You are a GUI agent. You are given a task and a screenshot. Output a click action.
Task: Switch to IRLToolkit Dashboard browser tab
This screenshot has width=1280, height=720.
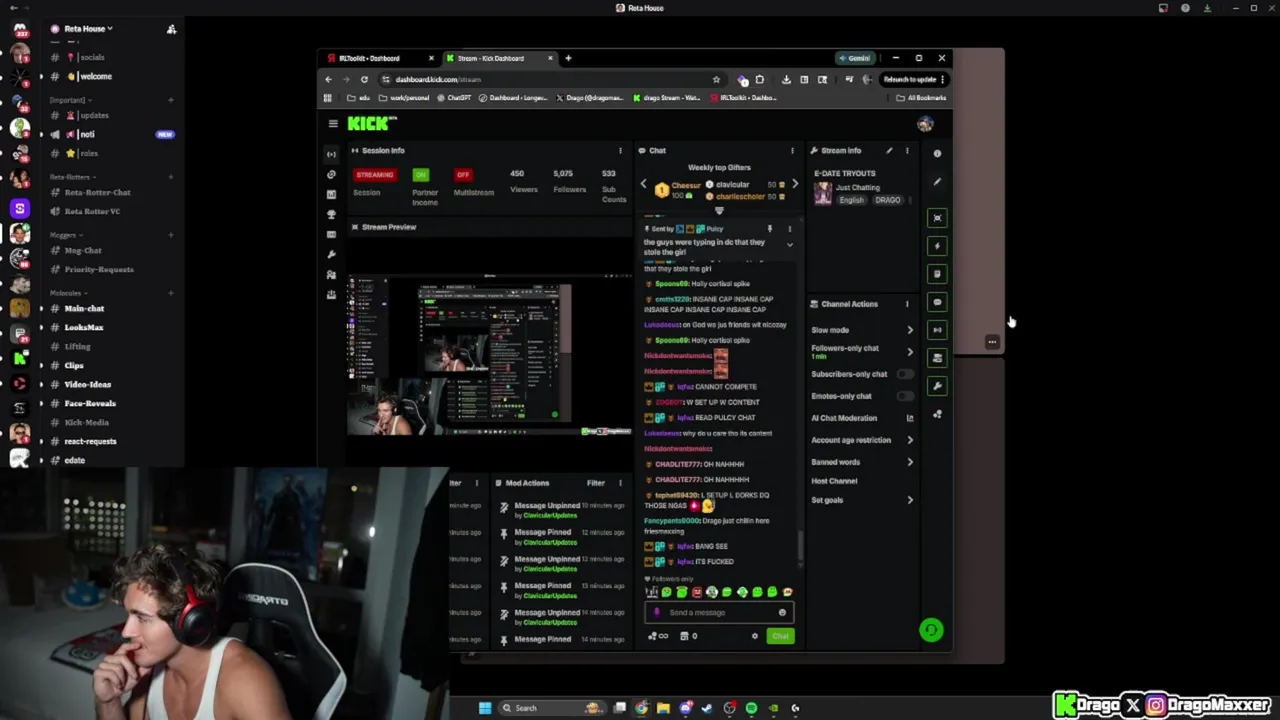(x=378, y=58)
